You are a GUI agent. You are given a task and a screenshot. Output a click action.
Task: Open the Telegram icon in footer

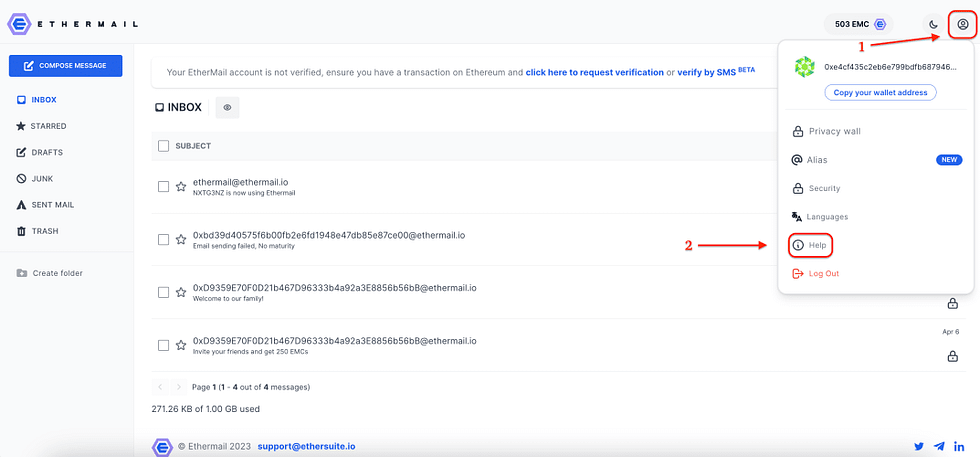(939, 446)
